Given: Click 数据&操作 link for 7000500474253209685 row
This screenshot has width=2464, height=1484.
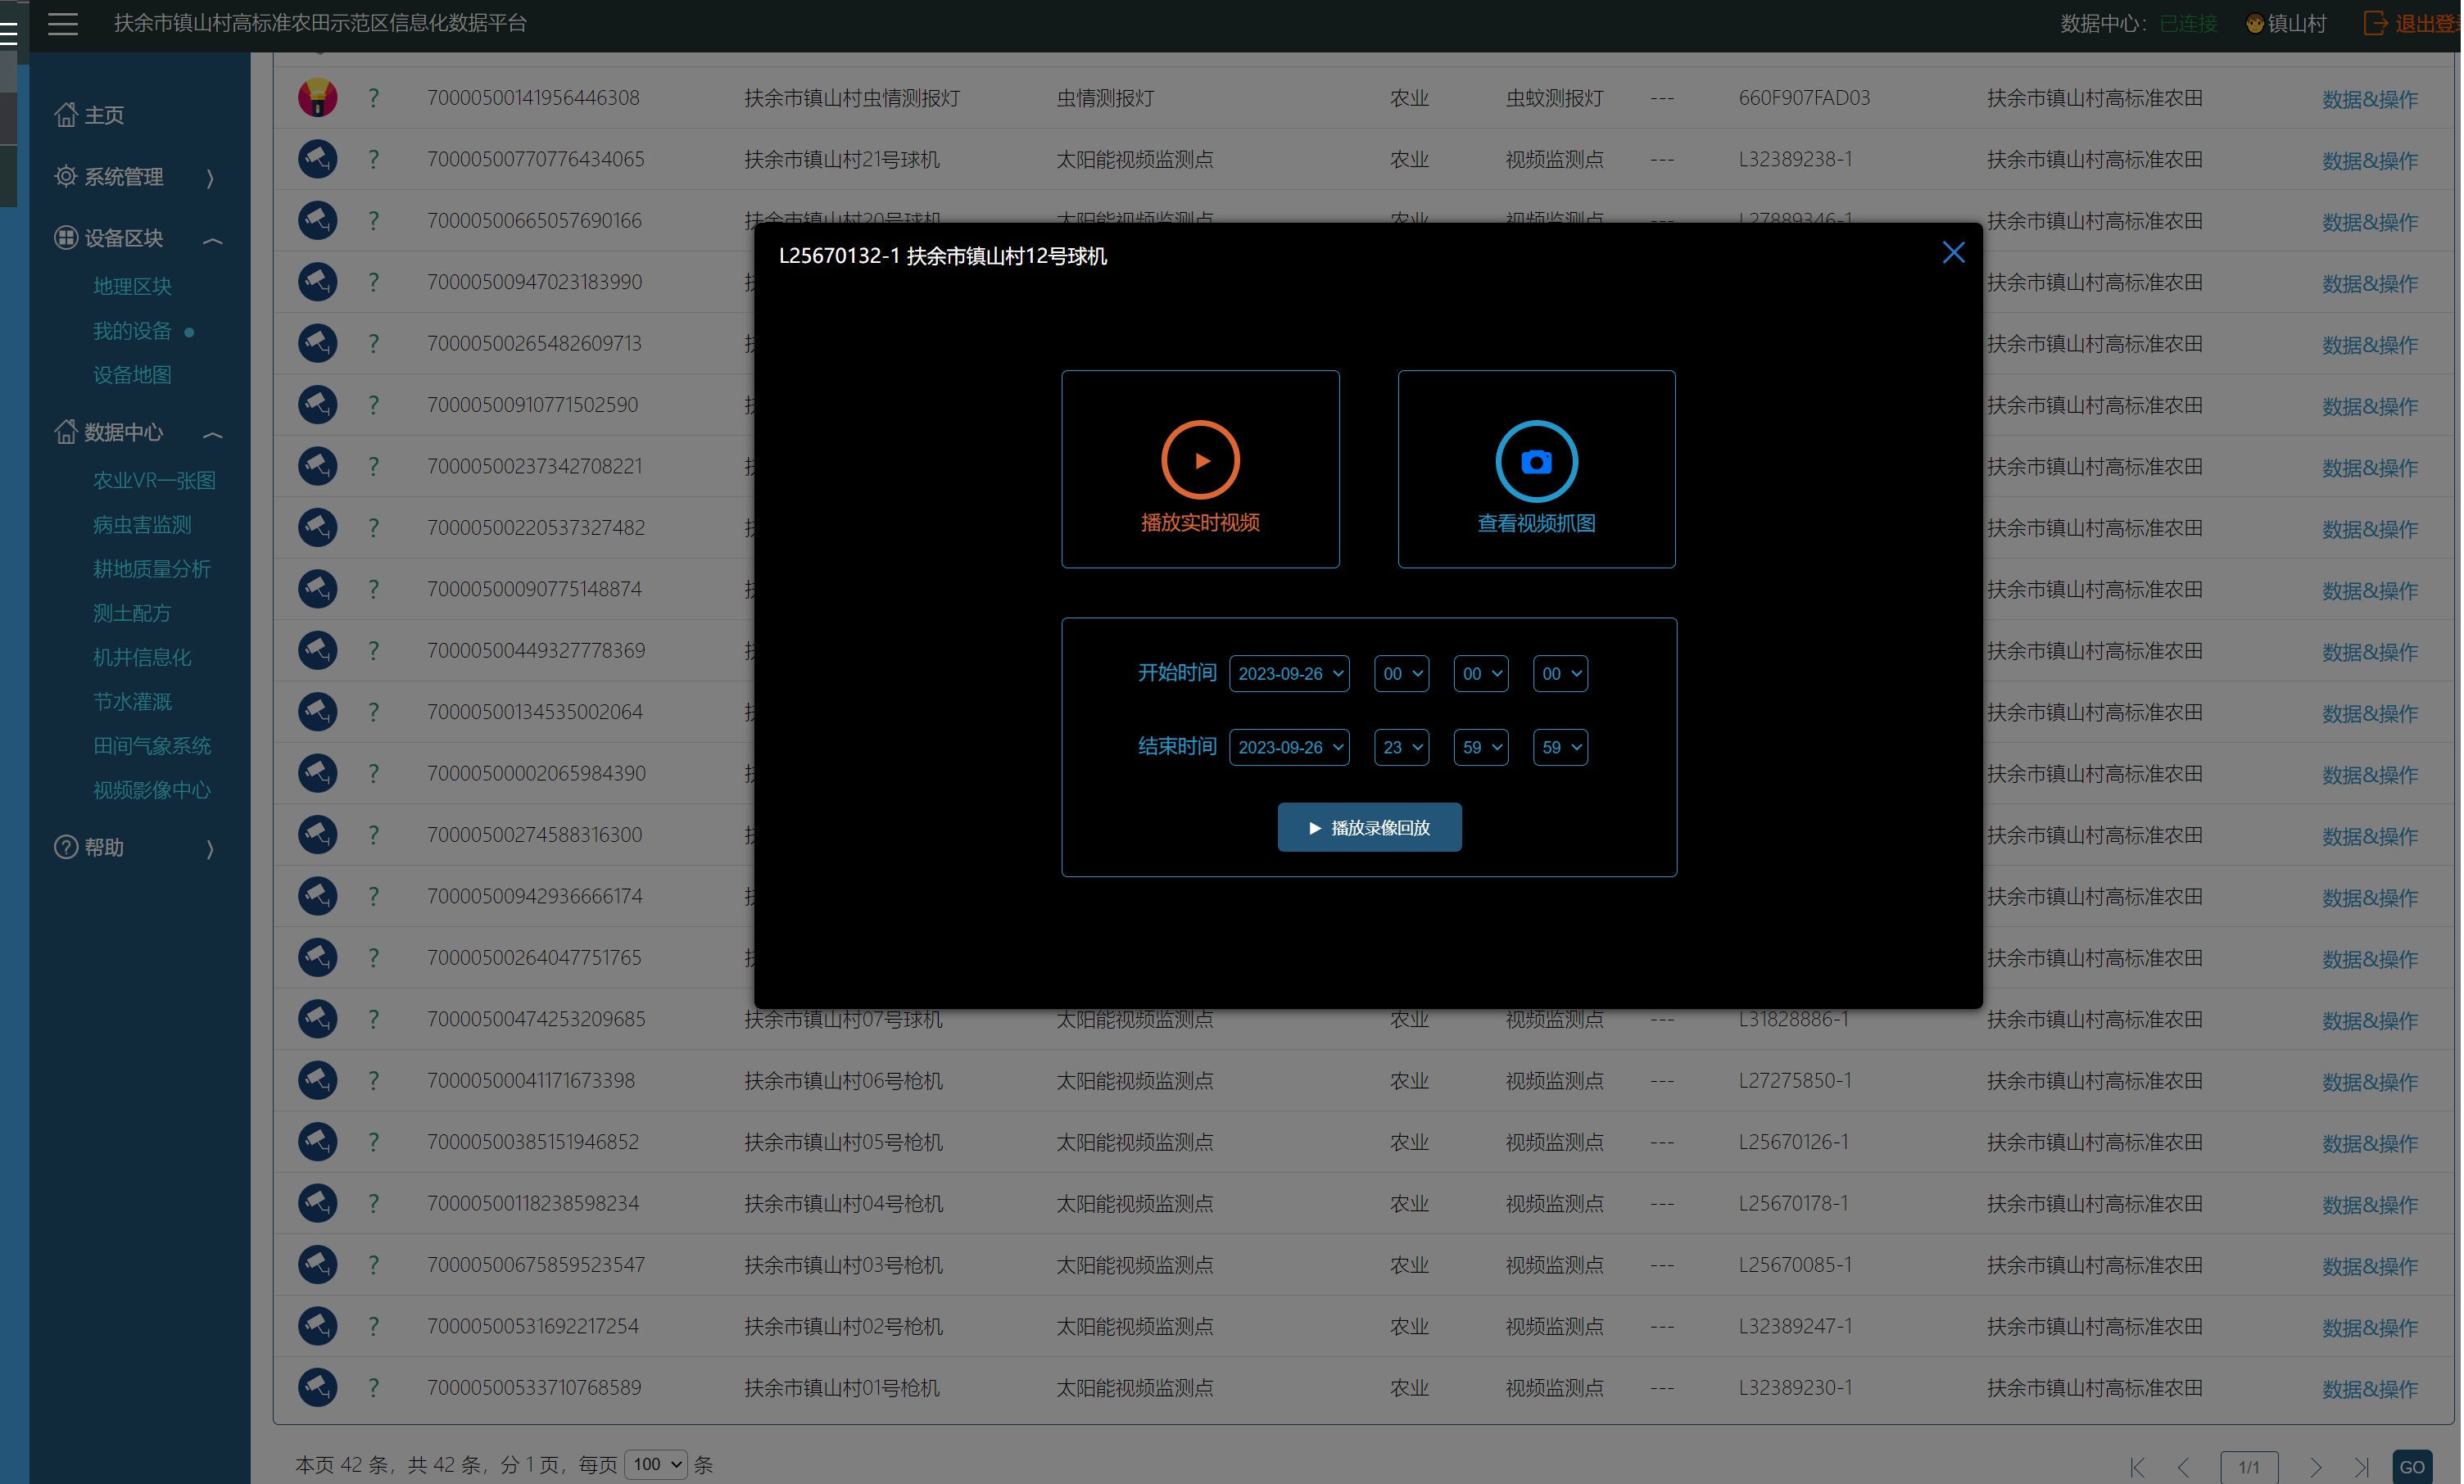Looking at the screenshot, I should pos(2369,1020).
